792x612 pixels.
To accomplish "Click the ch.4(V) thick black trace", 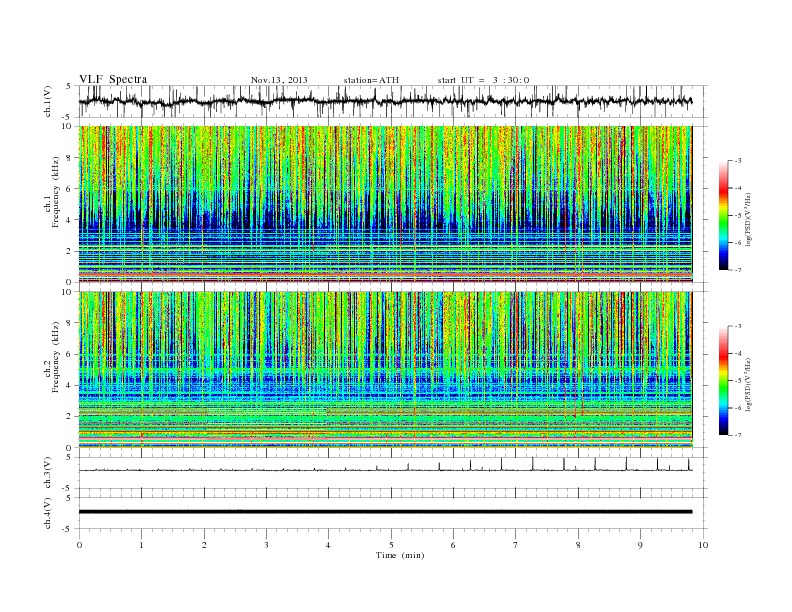I will [385, 512].
